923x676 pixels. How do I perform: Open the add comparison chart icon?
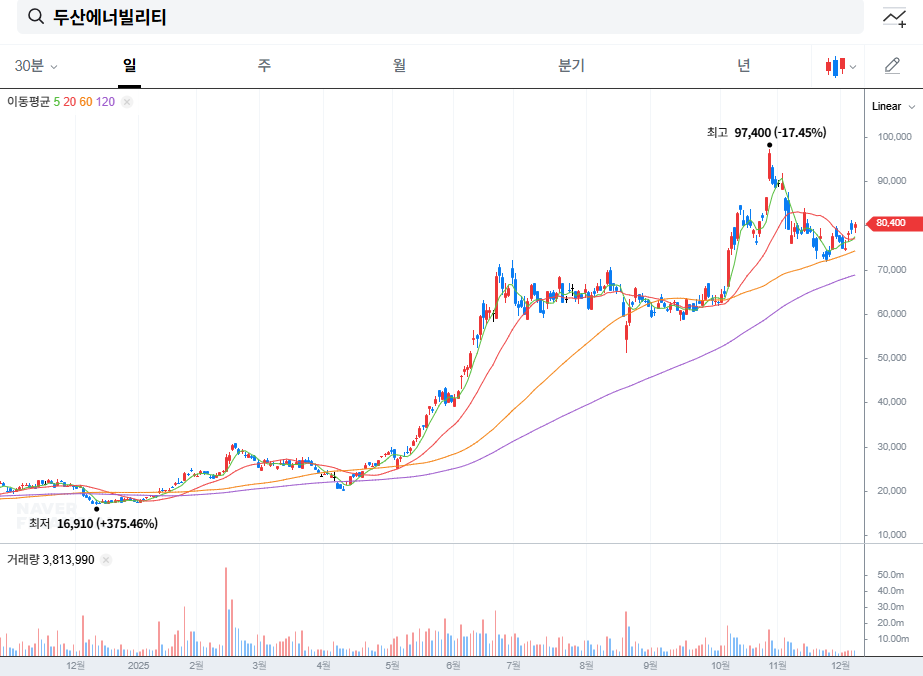coord(894,18)
